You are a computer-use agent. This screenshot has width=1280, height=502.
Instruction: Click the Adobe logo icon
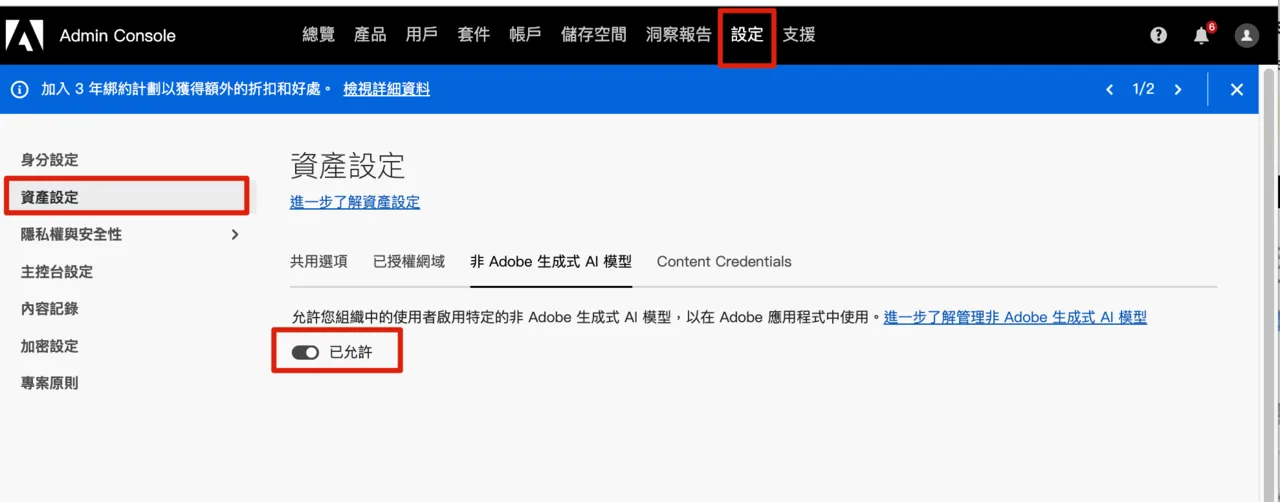tap(25, 35)
